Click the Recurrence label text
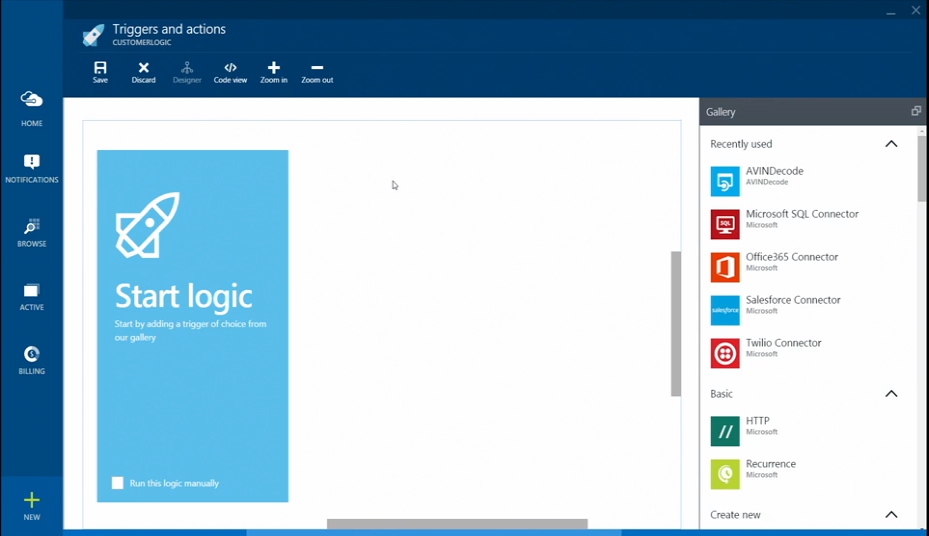Image resolution: width=929 pixels, height=536 pixels. (x=771, y=464)
